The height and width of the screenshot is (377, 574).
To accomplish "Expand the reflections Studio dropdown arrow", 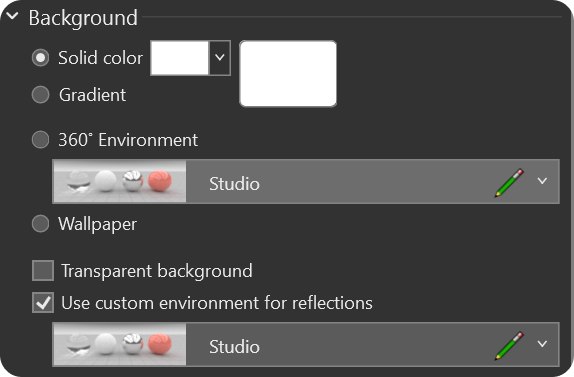I will pos(542,344).
